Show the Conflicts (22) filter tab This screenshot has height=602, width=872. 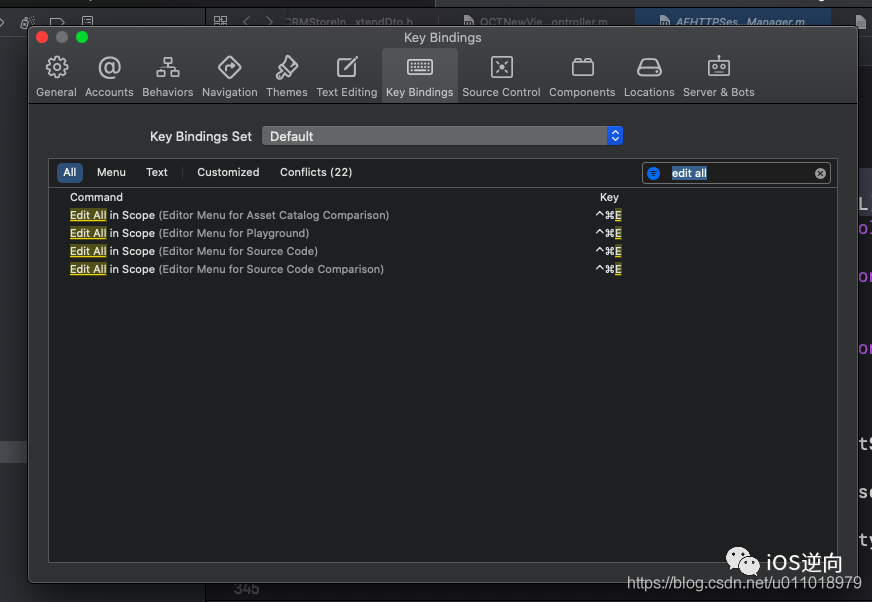click(x=316, y=172)
